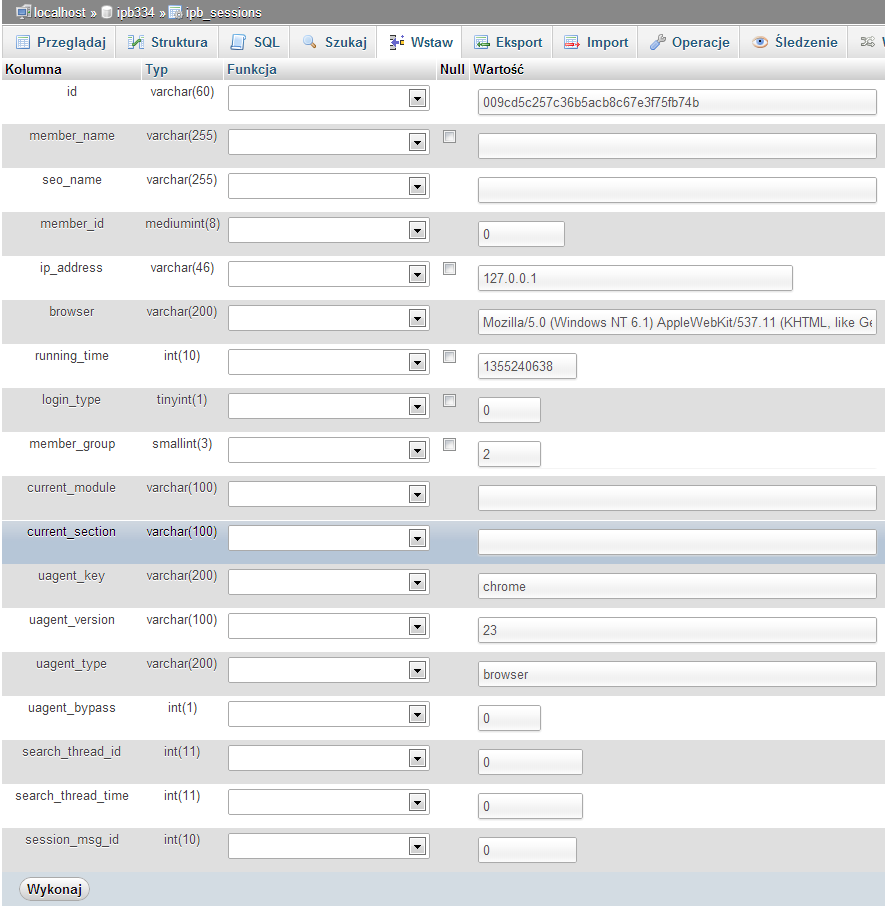Switch to the Wstaw tab
885x910 pixels.
(x=420, y=43)
